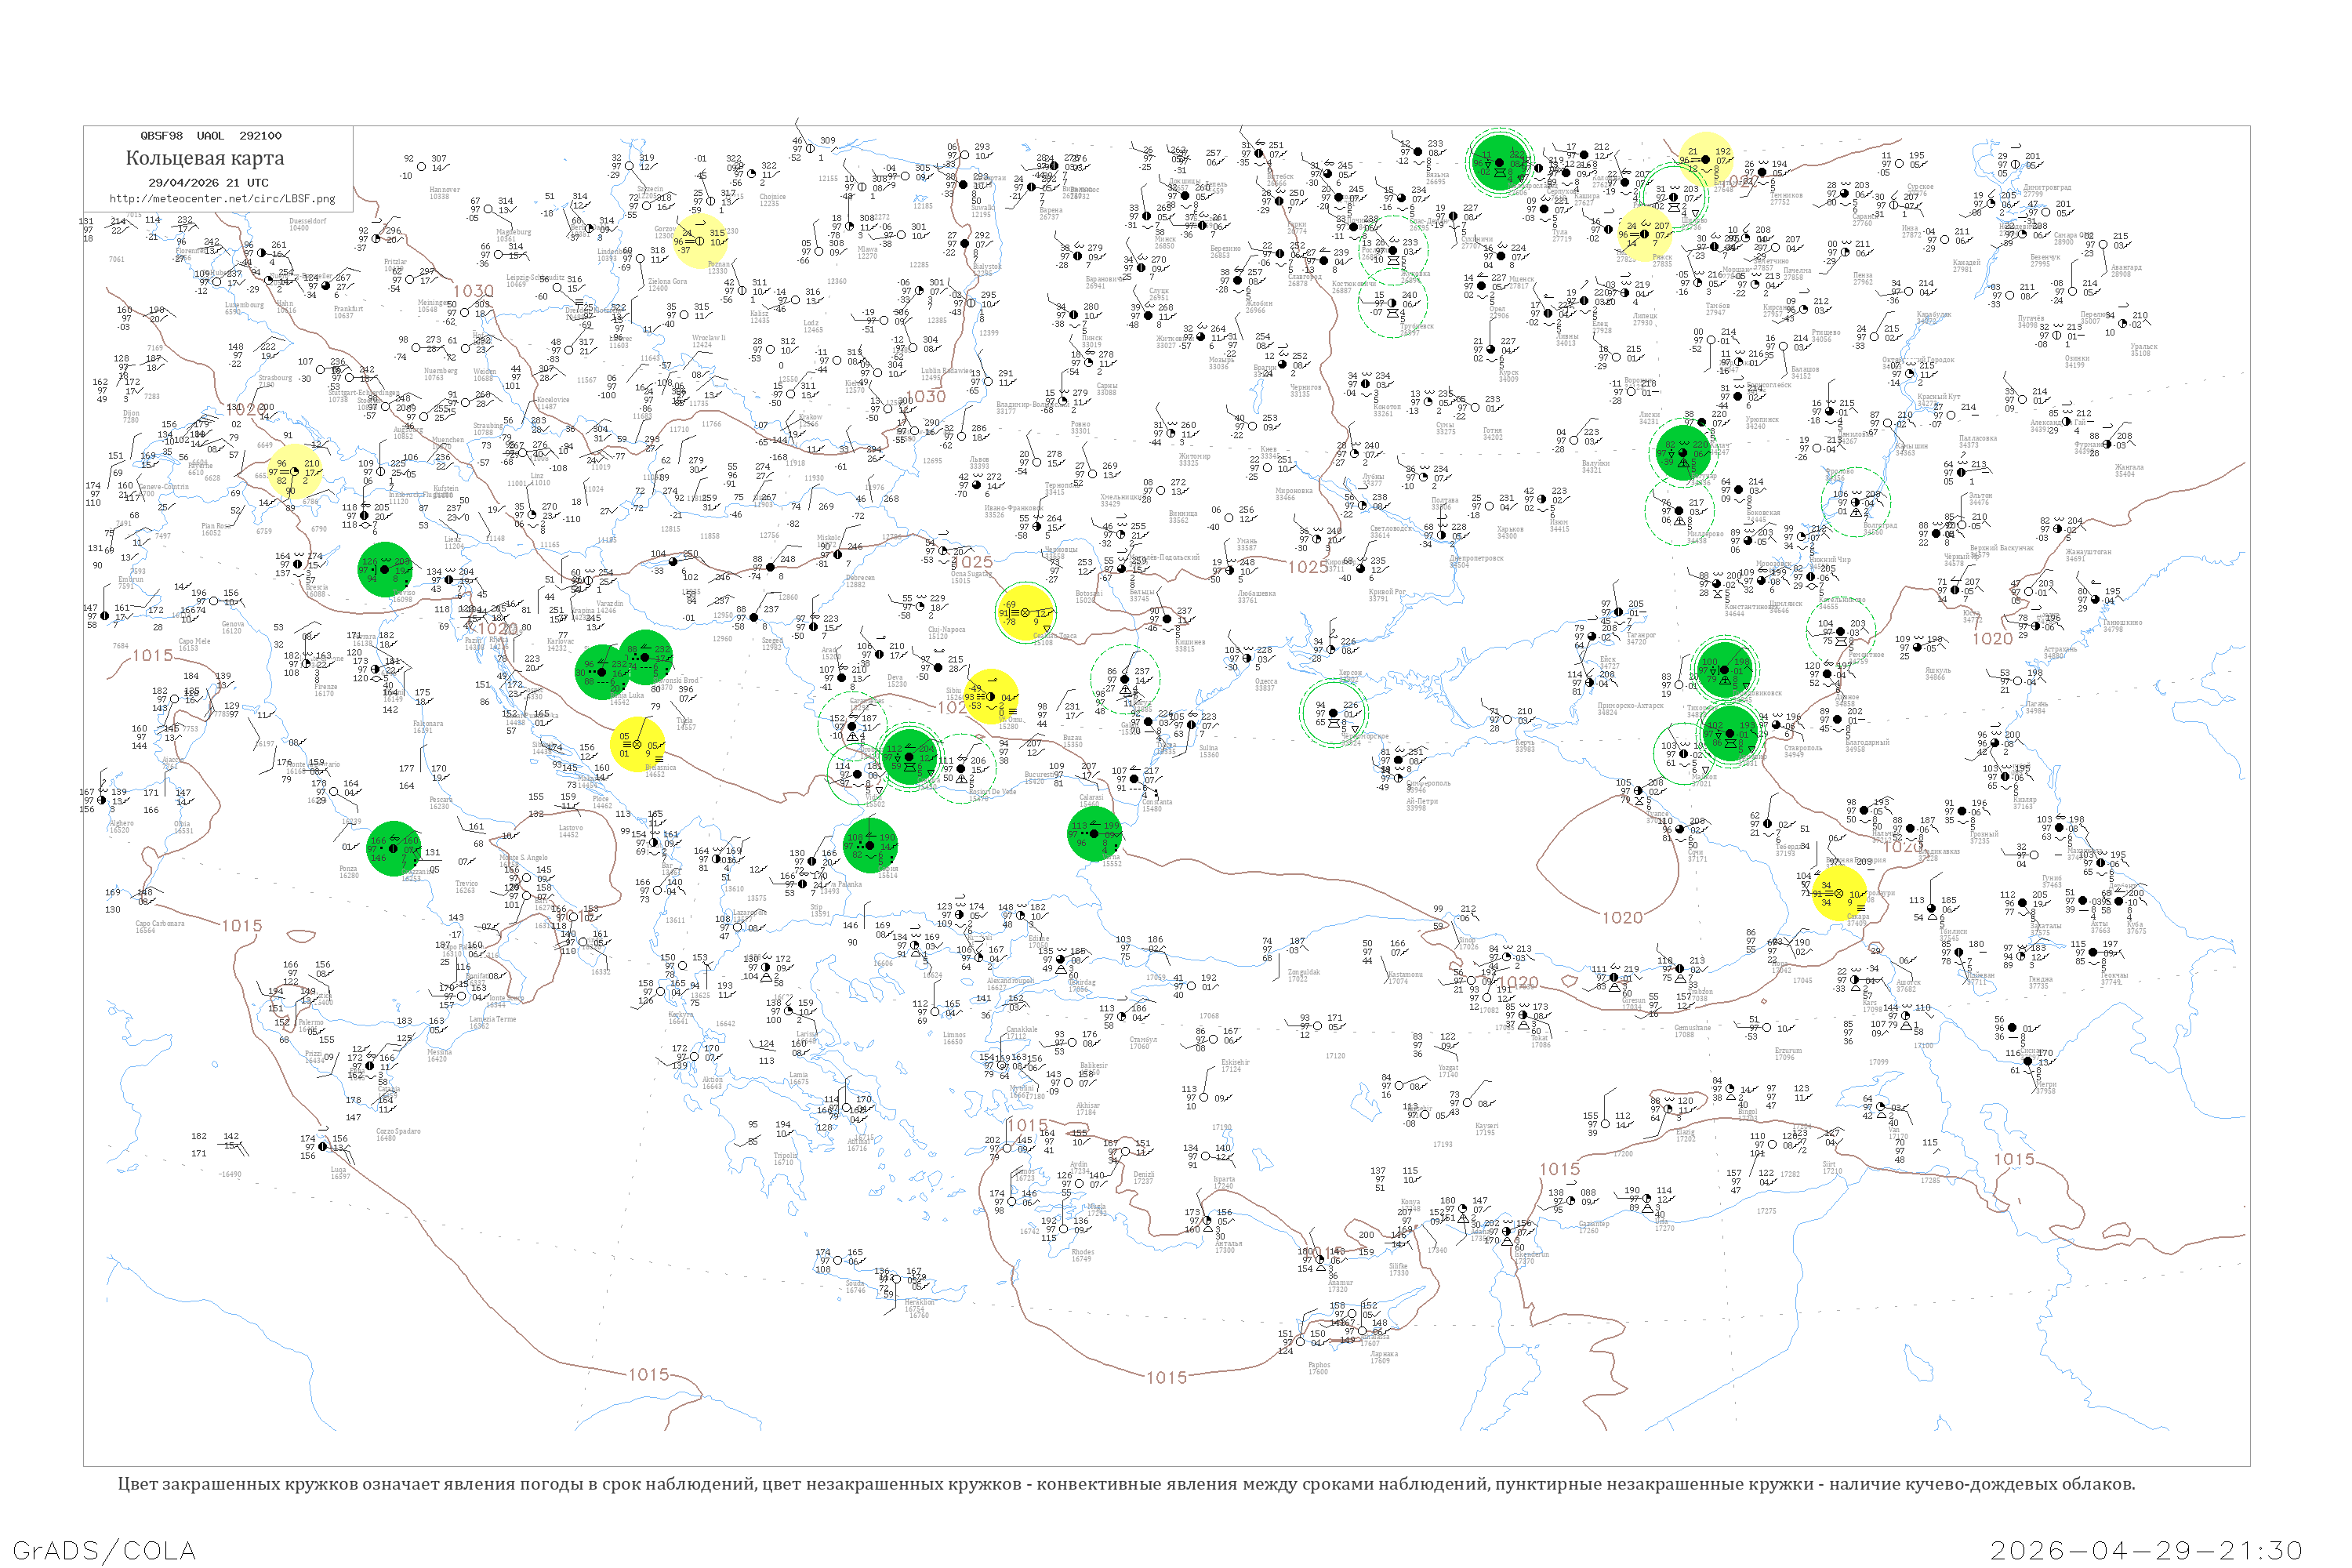Click the 1030 isobar label near Fritzlar
The width and height of the screenshot is (2352, 1568).
473,291
